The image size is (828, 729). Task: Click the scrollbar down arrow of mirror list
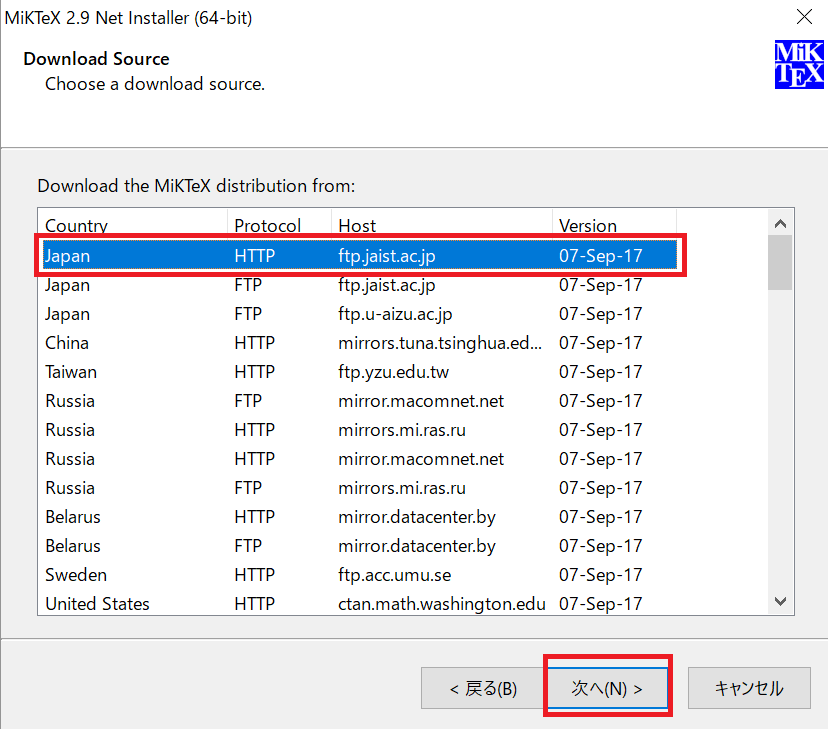click(780, 601)
